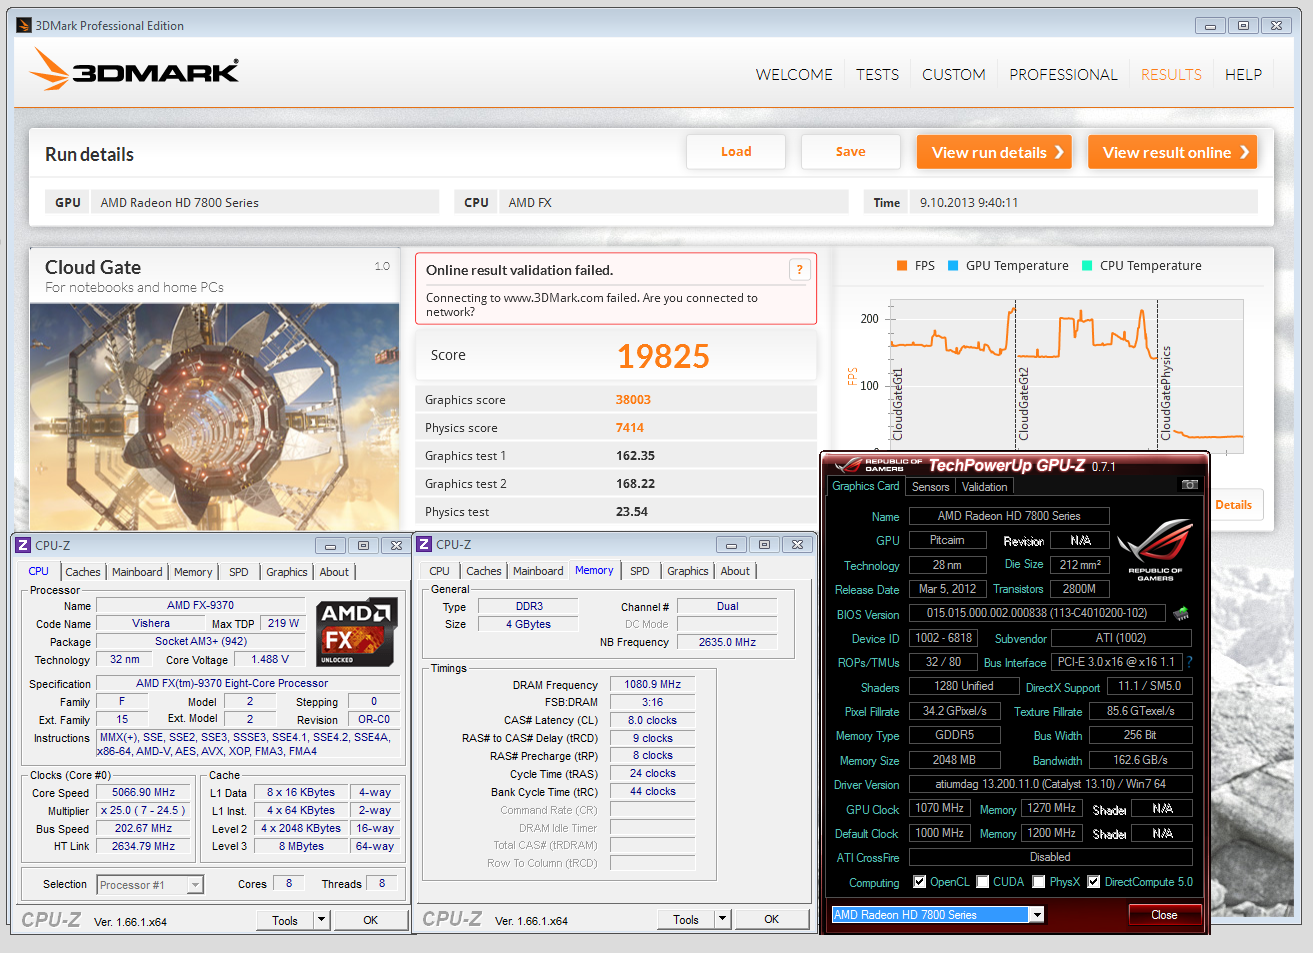This screenshot has height=953, width=1313.
Task: Click the Details button beside the graph
Action: 1235,505
